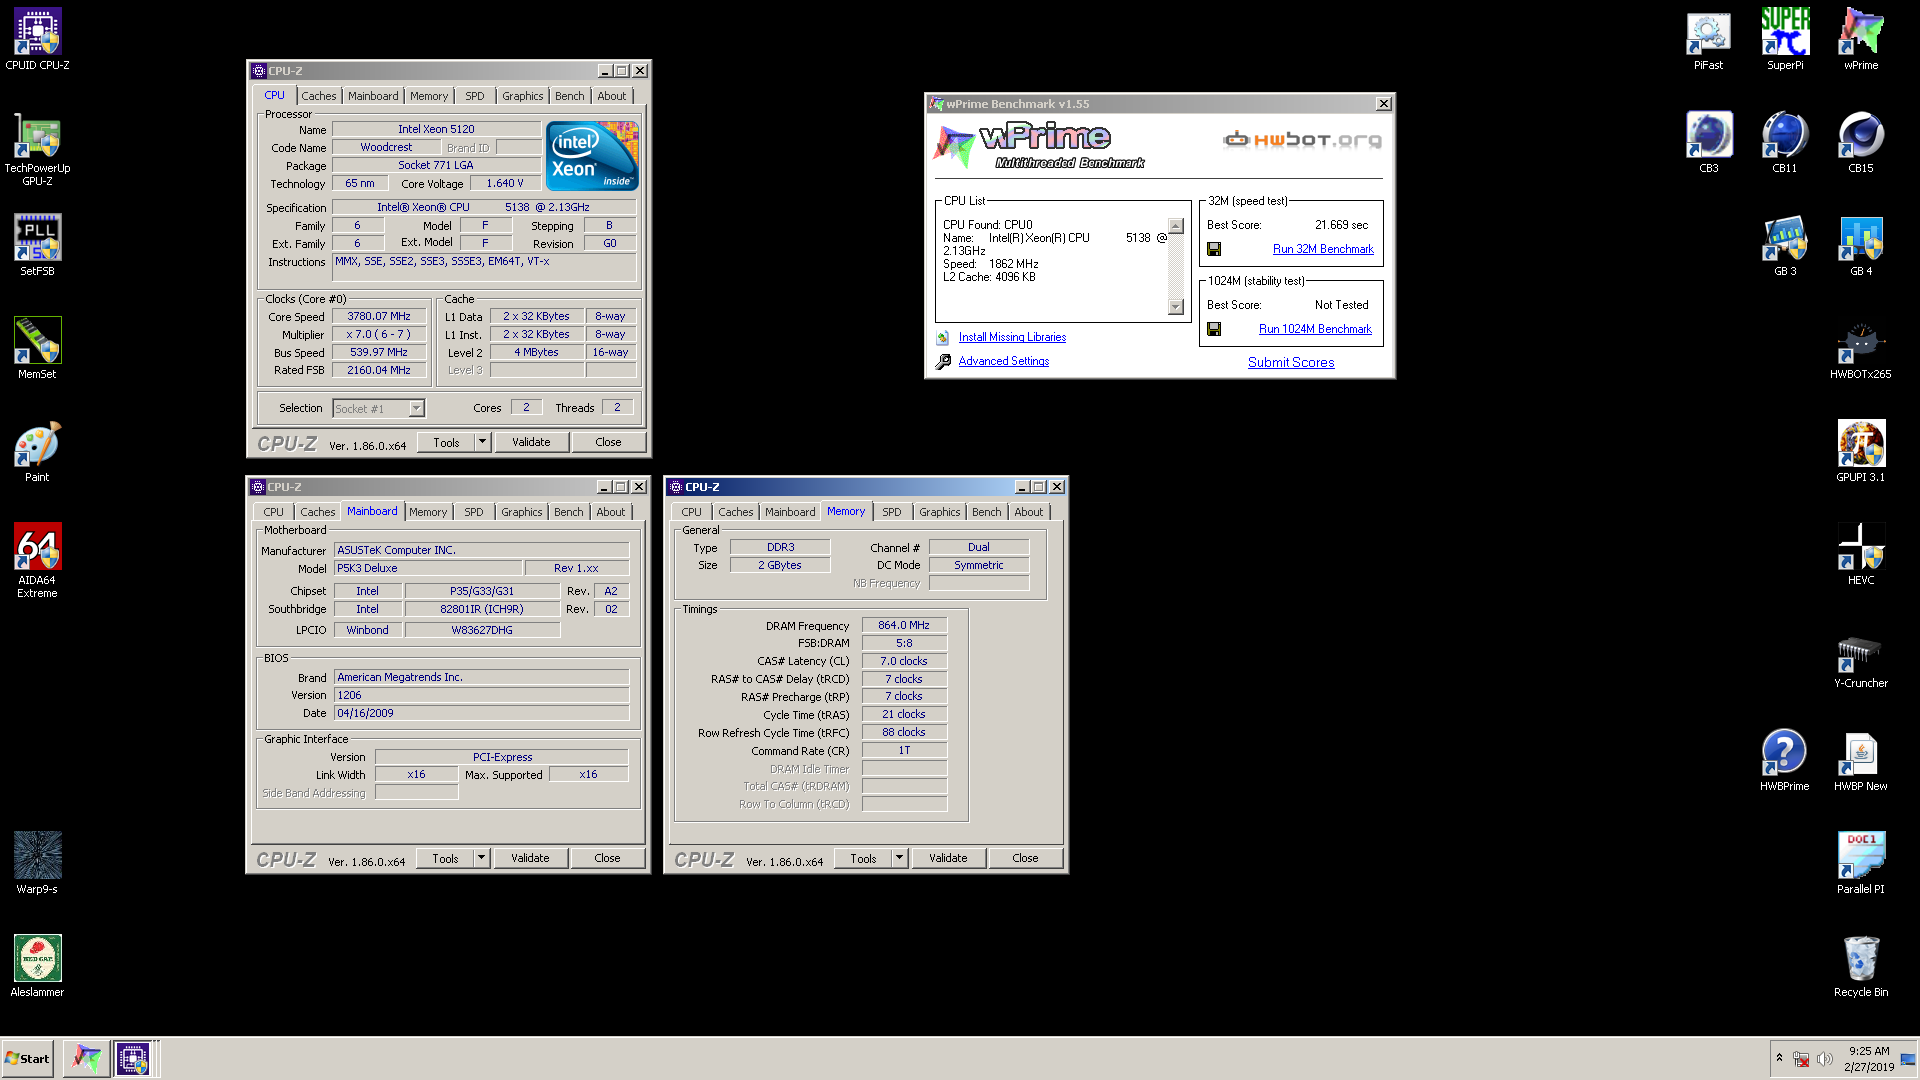
Task: Launch the GB 3 Geekbench shortcut
Action: [1785, 246]
